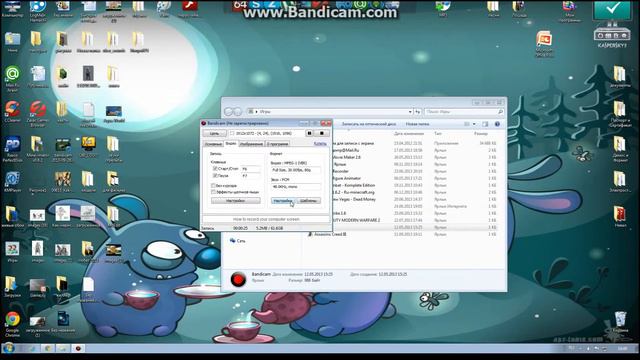Open the Minecraft desktop shortcut
640x360 pixels.
(37, 149)
